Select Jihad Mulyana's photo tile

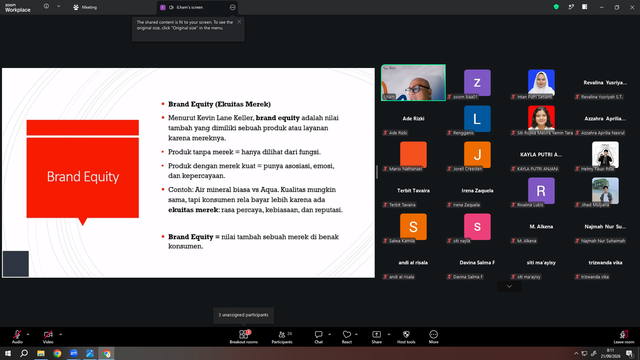605,190
